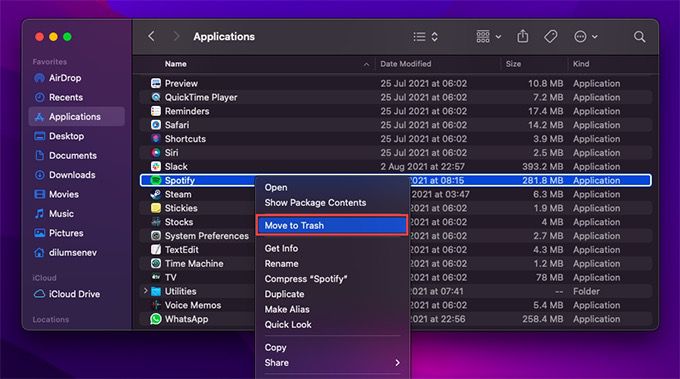The image size is (680, 379).
Task: Sort by the Name column header
Action: coord(176,64)
